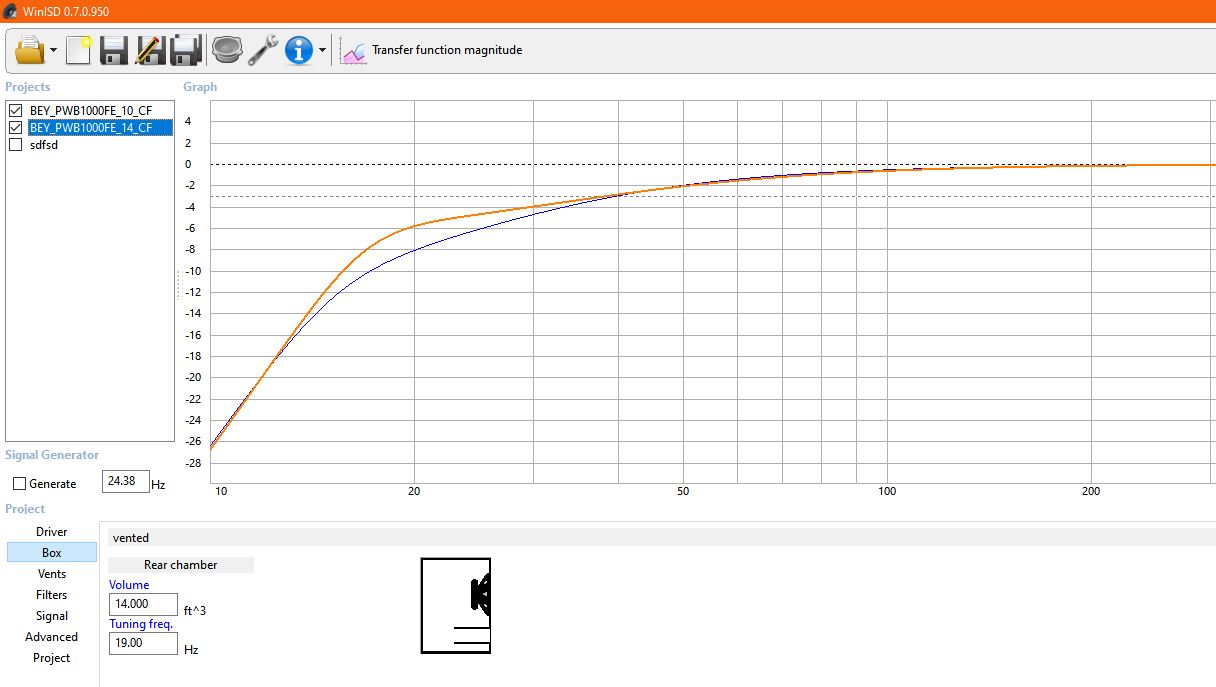The image size is (1216, 687).
Task: Click the vented box diagram thumbnail
Action: click(456, 606)
